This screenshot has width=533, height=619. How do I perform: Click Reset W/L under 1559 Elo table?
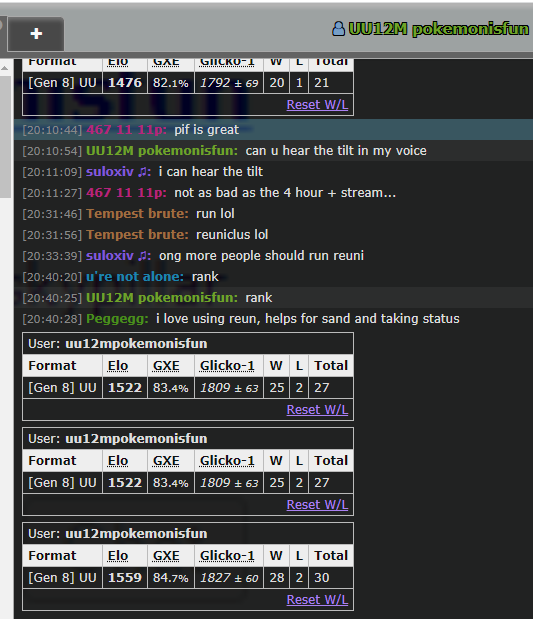click(x=317, y=600)
